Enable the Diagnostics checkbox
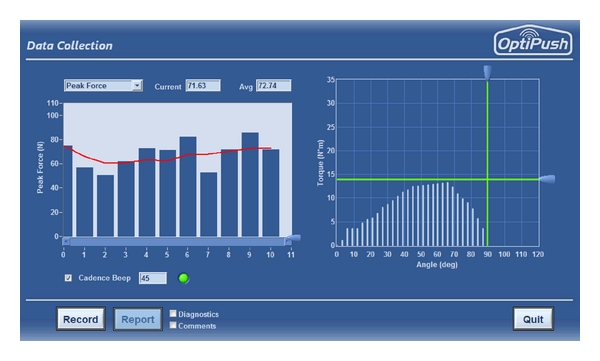 (x=173, y=314)
